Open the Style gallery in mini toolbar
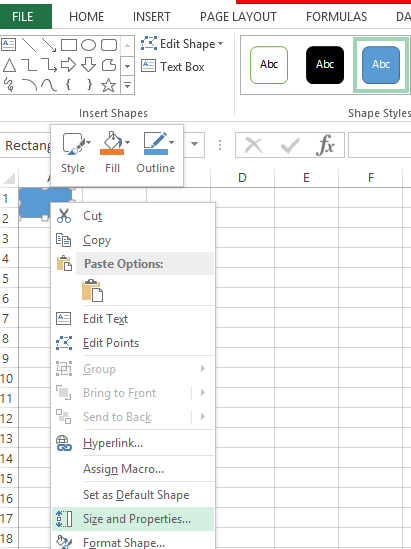This screenshot has height=549, width=411. tap(73, 153)
